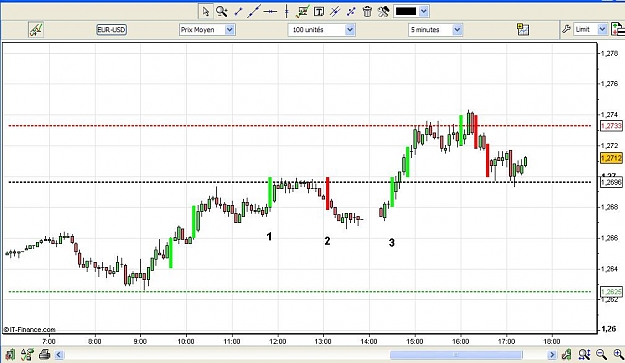This screenshot has height=363, width=625.
Task: Click the red and green order arrows icon
Action: point(617,29)
